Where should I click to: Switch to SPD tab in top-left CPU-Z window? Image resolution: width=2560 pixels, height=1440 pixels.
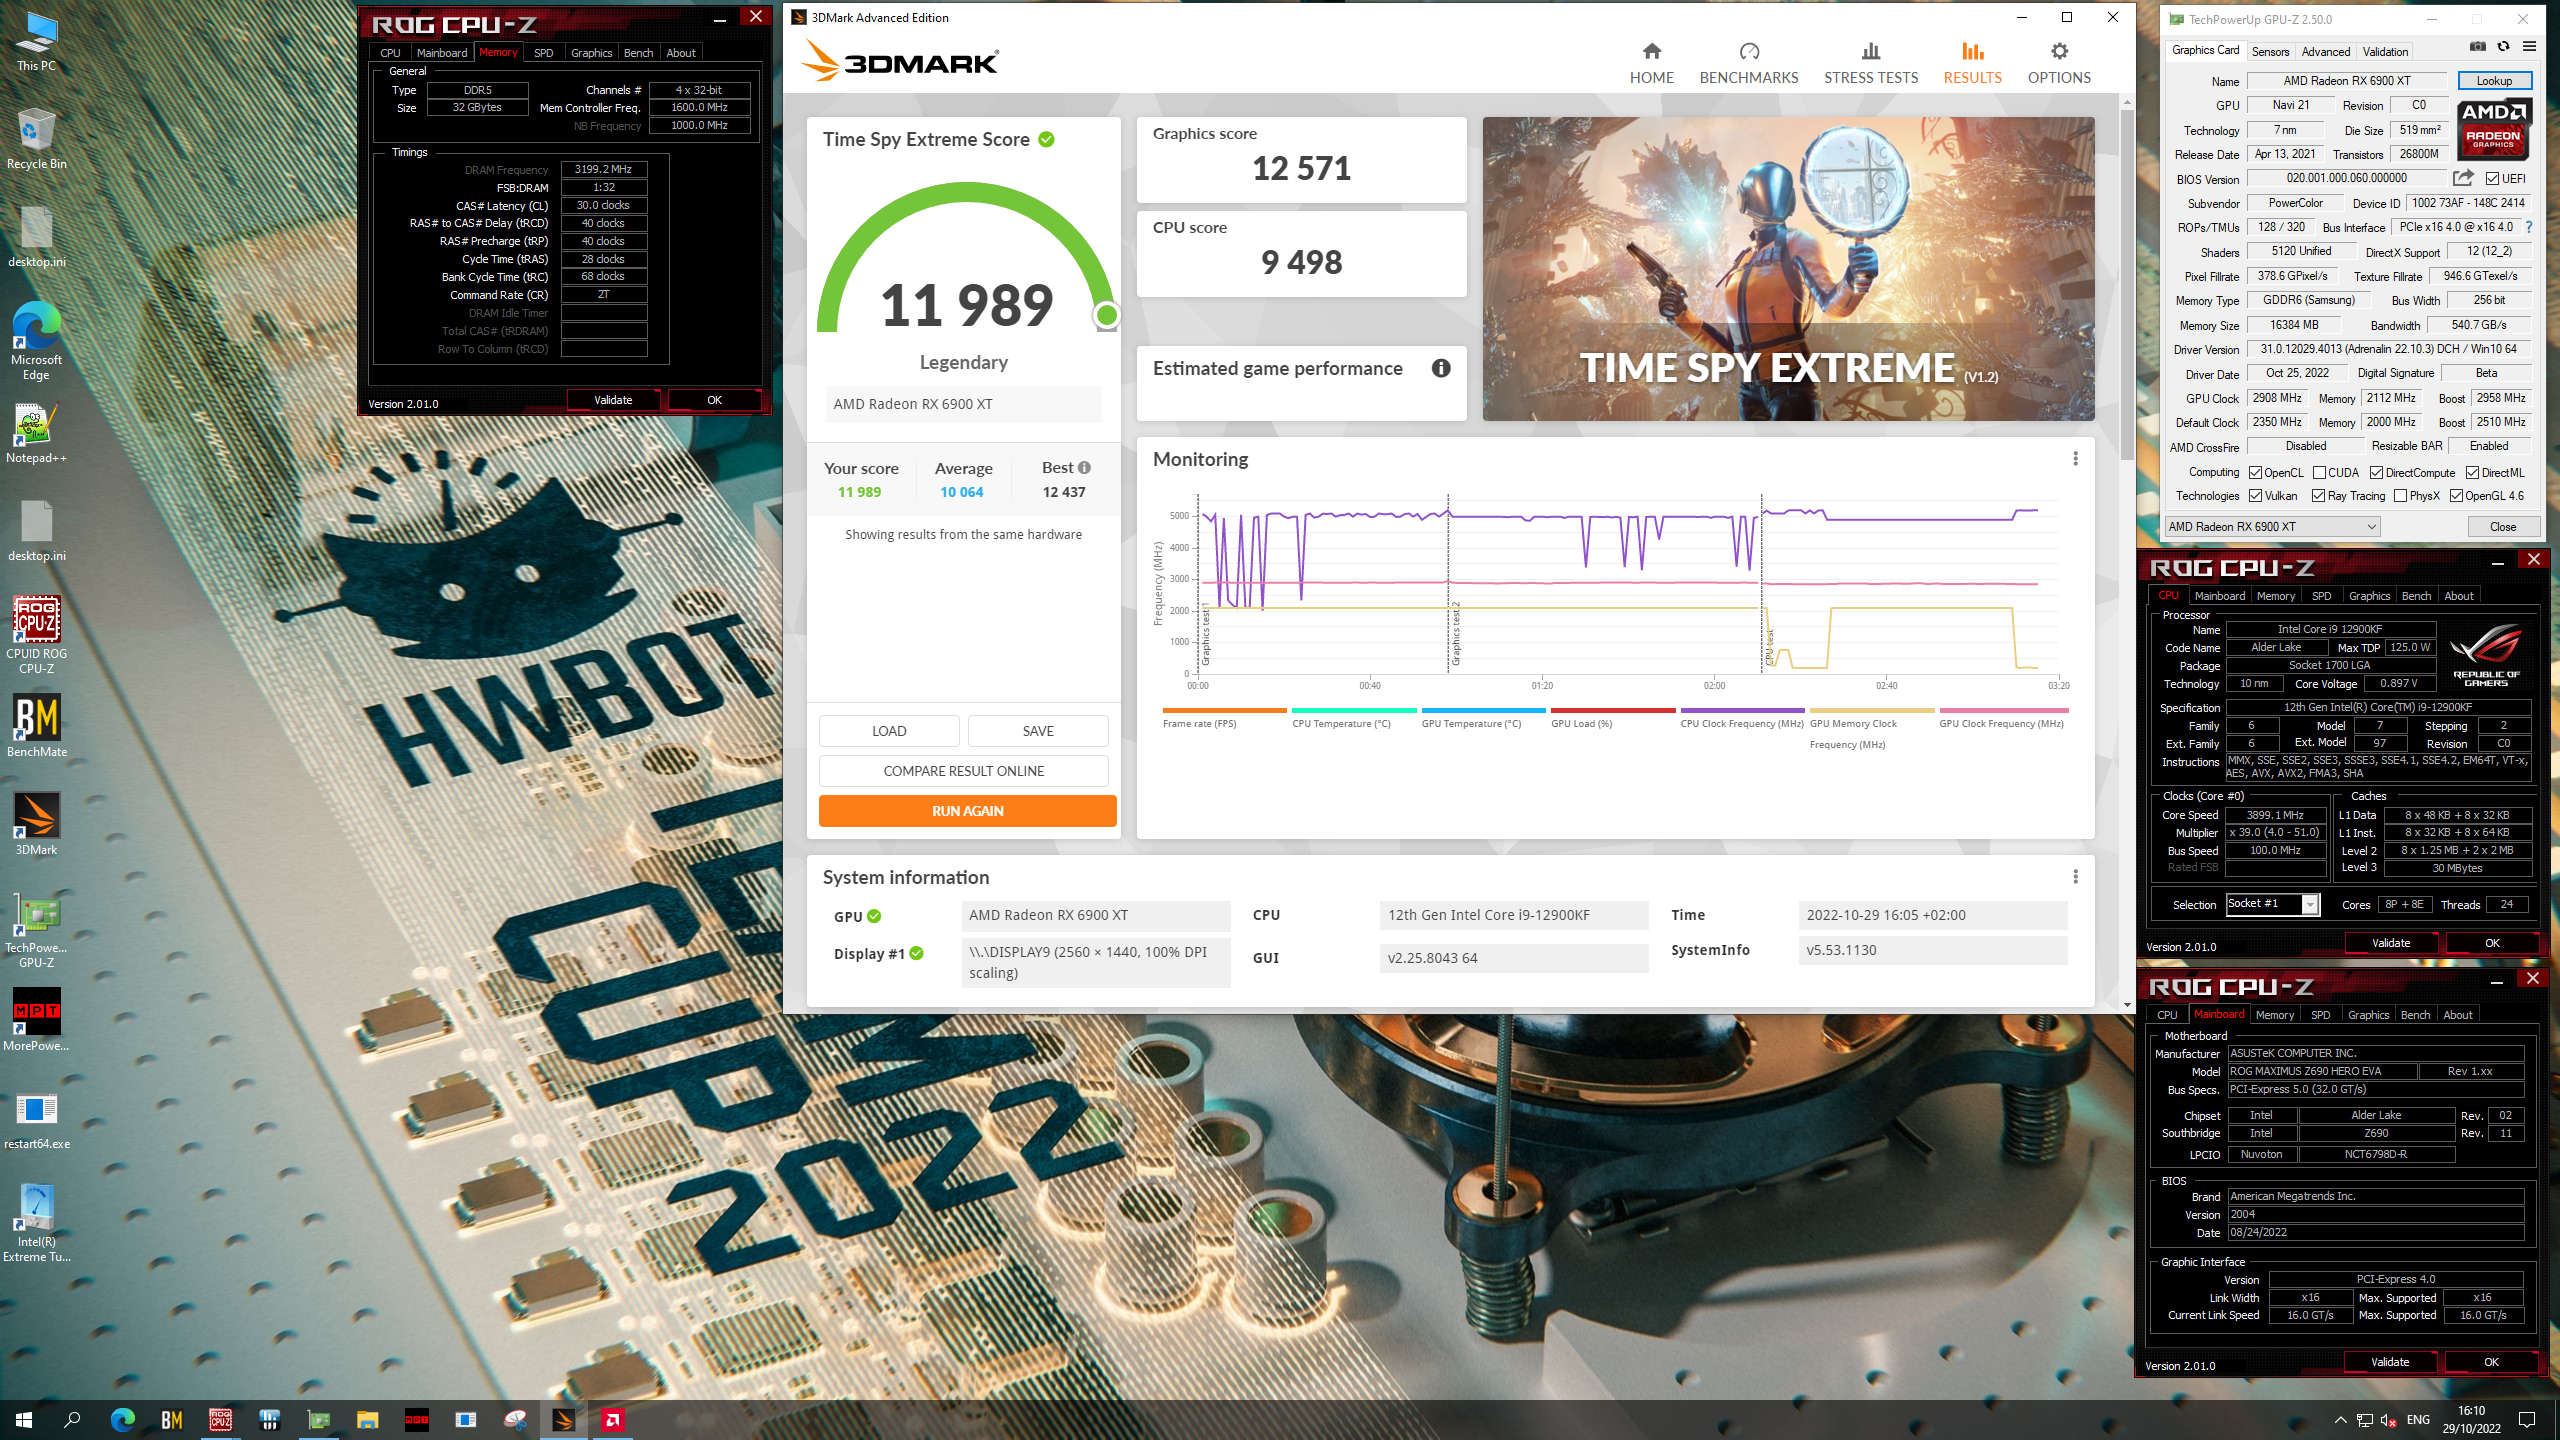click(x=543, y=53)
